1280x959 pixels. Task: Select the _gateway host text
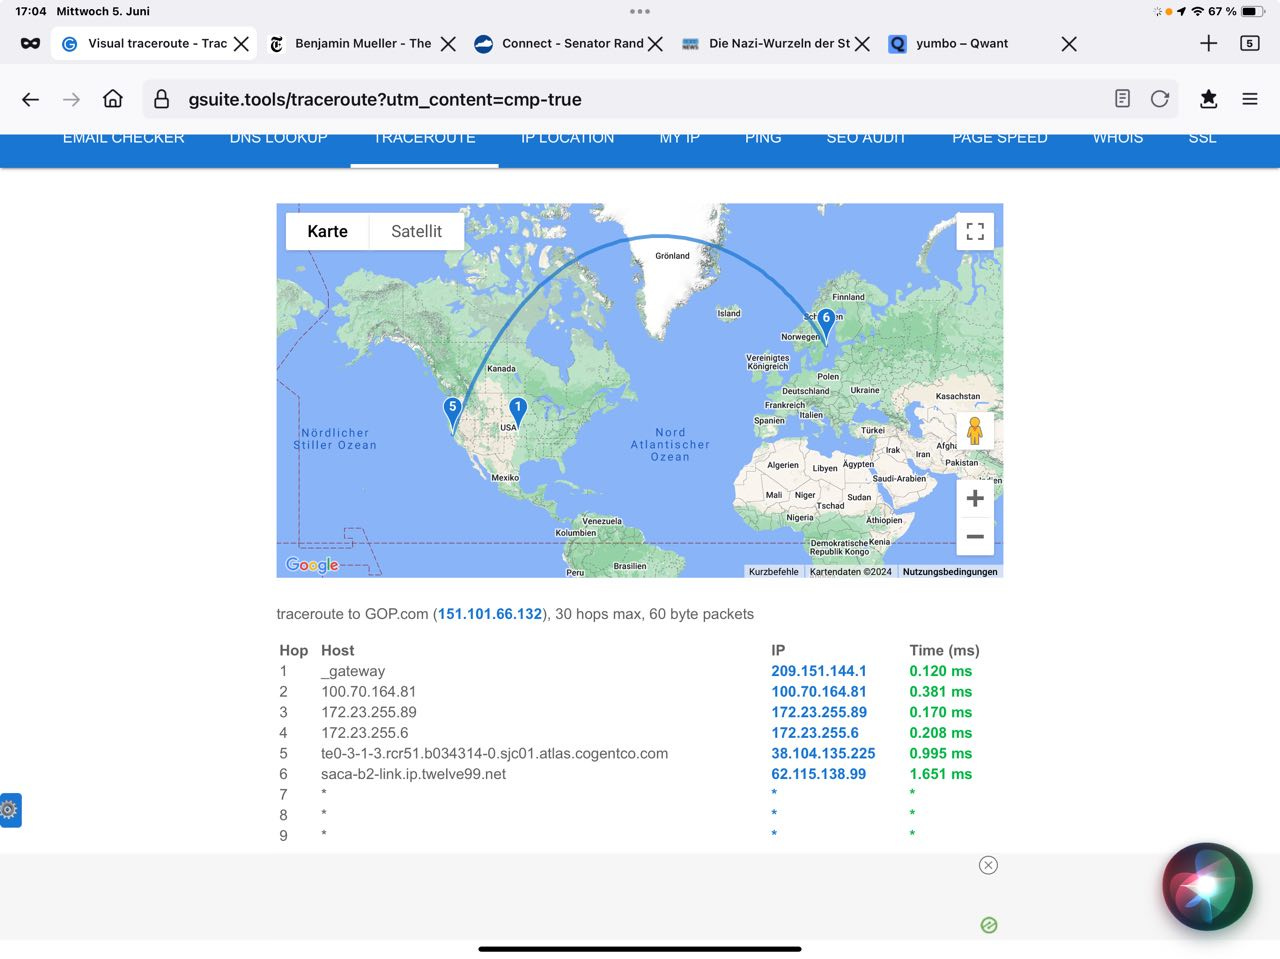(x=353, y=671)
